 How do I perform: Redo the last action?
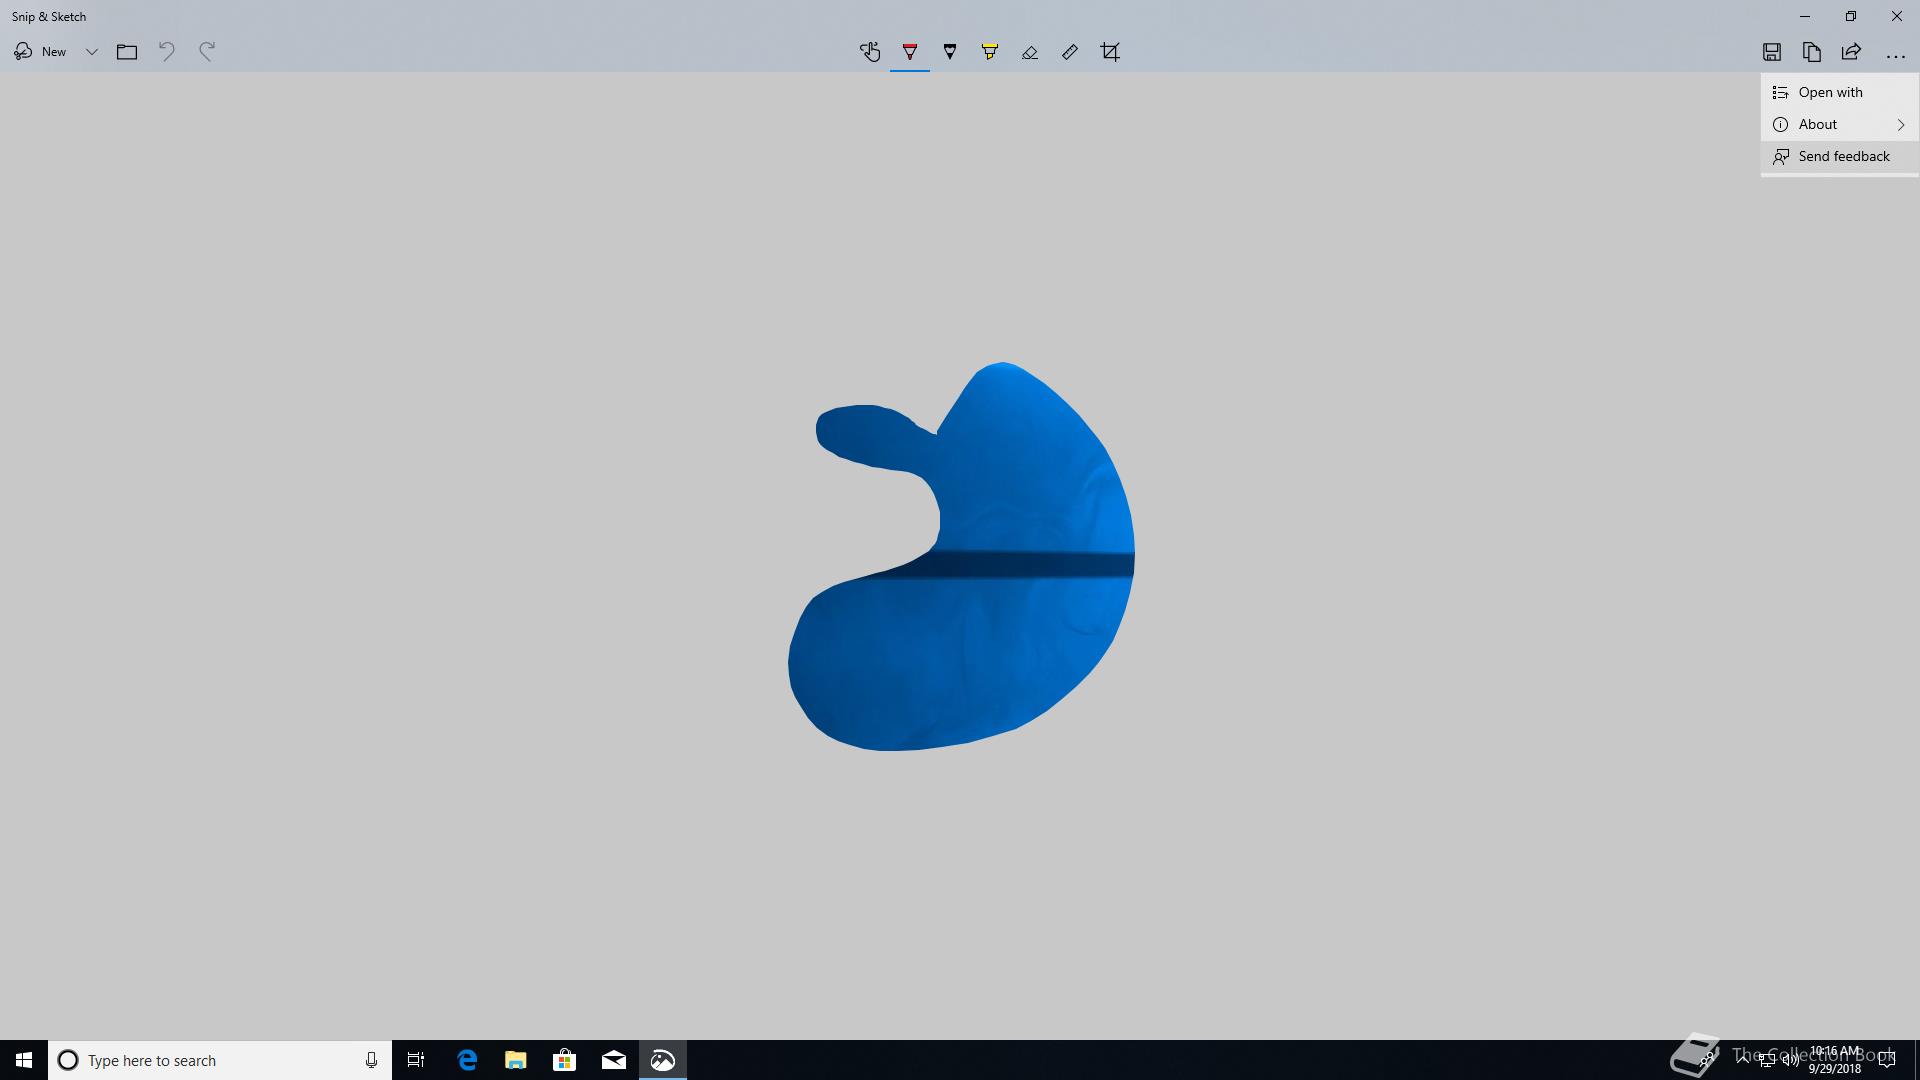tap(207, 52)
